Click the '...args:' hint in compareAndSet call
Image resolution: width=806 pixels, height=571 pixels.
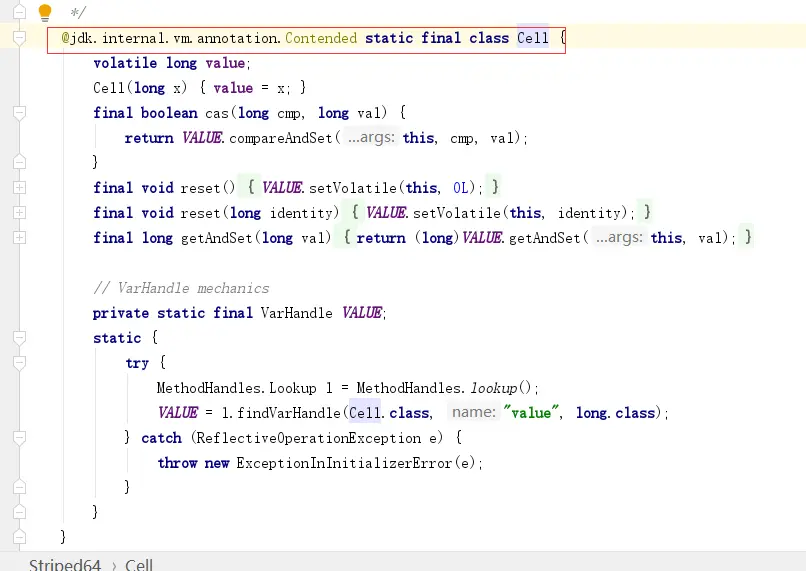coord(371,138)
